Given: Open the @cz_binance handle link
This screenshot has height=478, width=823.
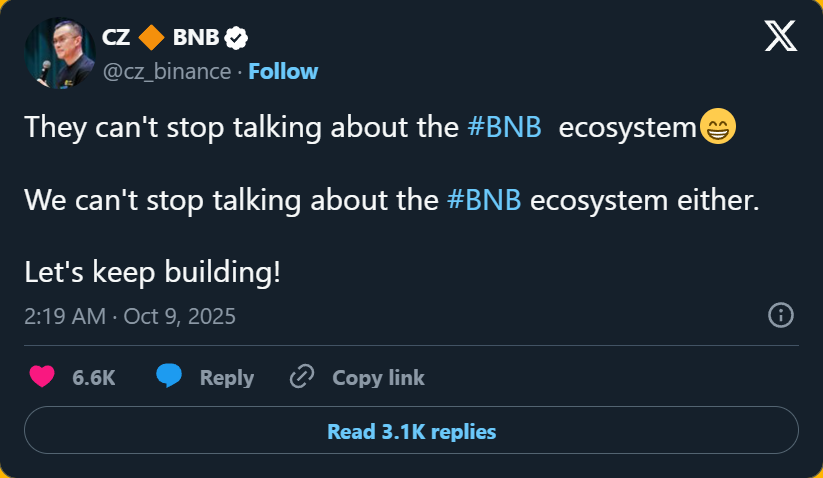Looking at the screenshot, I should click(x=167, y=71).
